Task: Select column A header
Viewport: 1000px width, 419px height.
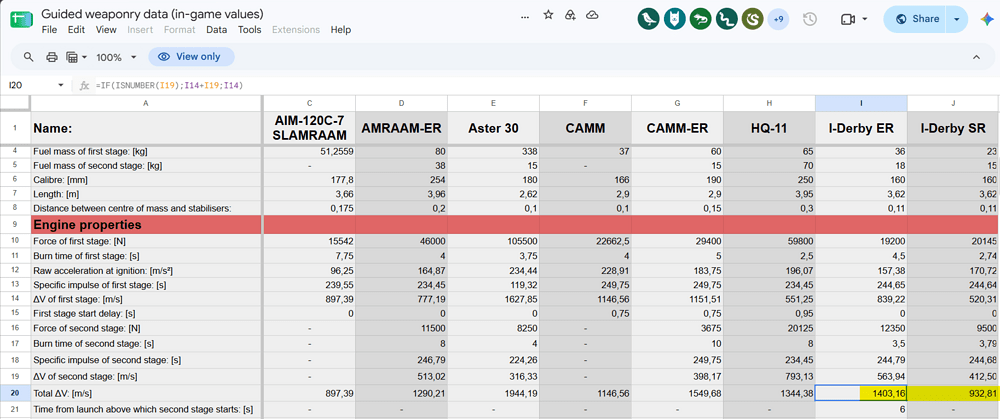Action: (x=146, y=103)
